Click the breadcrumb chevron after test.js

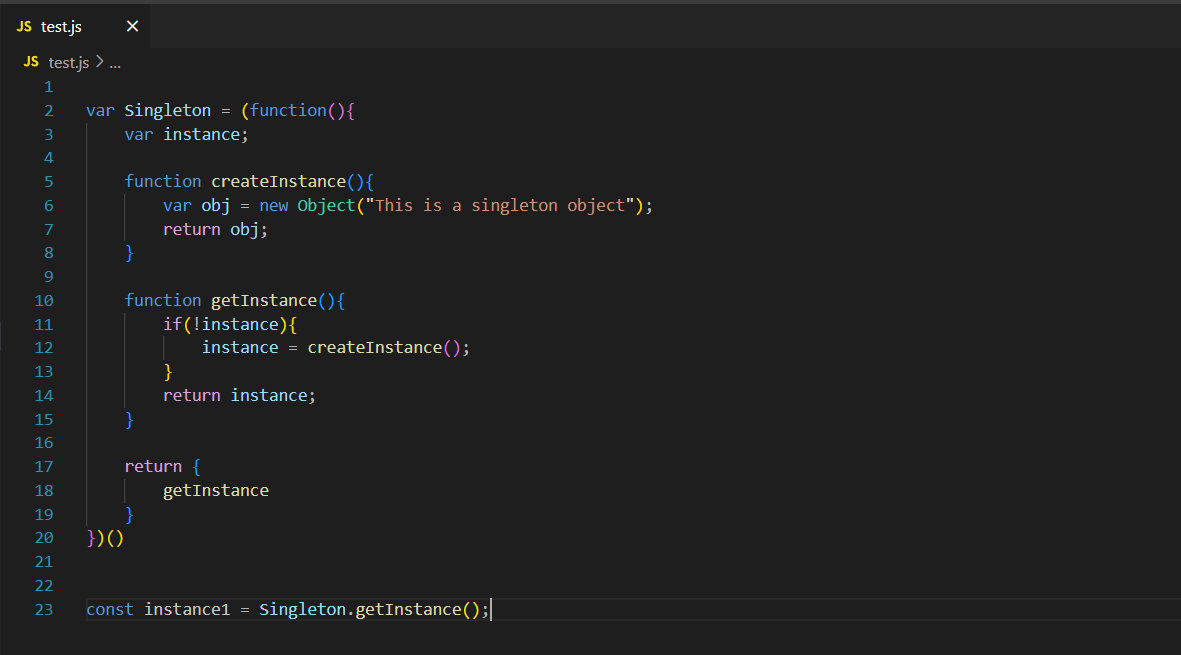click(x=100, y=61)
